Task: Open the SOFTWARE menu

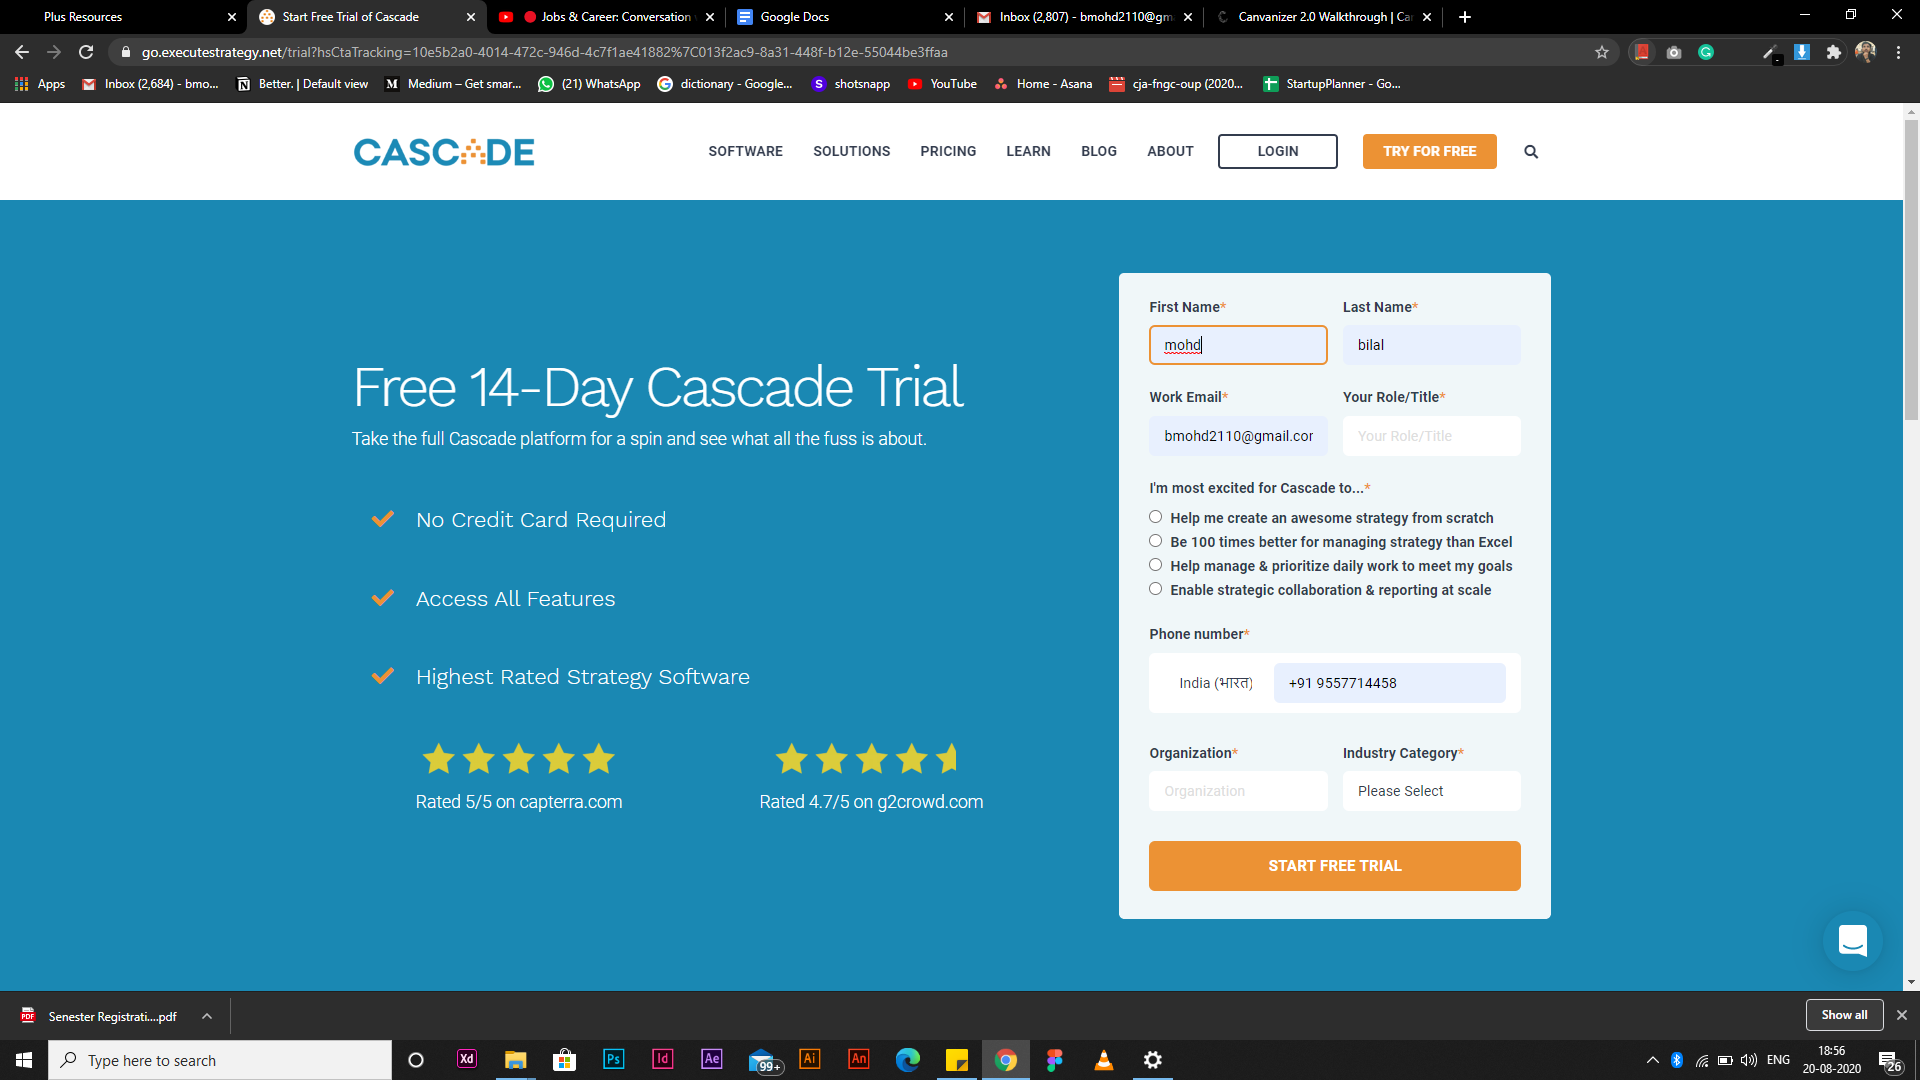Action: pyautogui.click(x=745, y=152)
